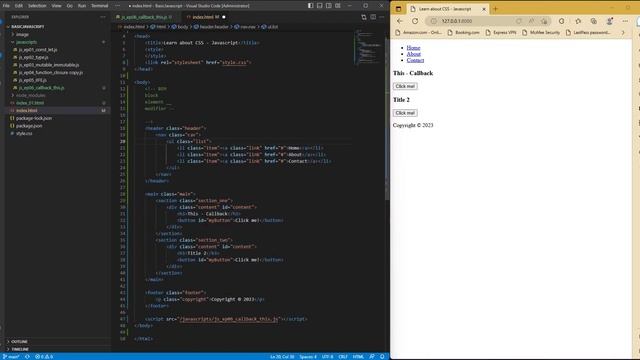Open js_ep03_mutable_immutable.js file
This screenshot has height=360, width=640.
(x=49, y=65)
